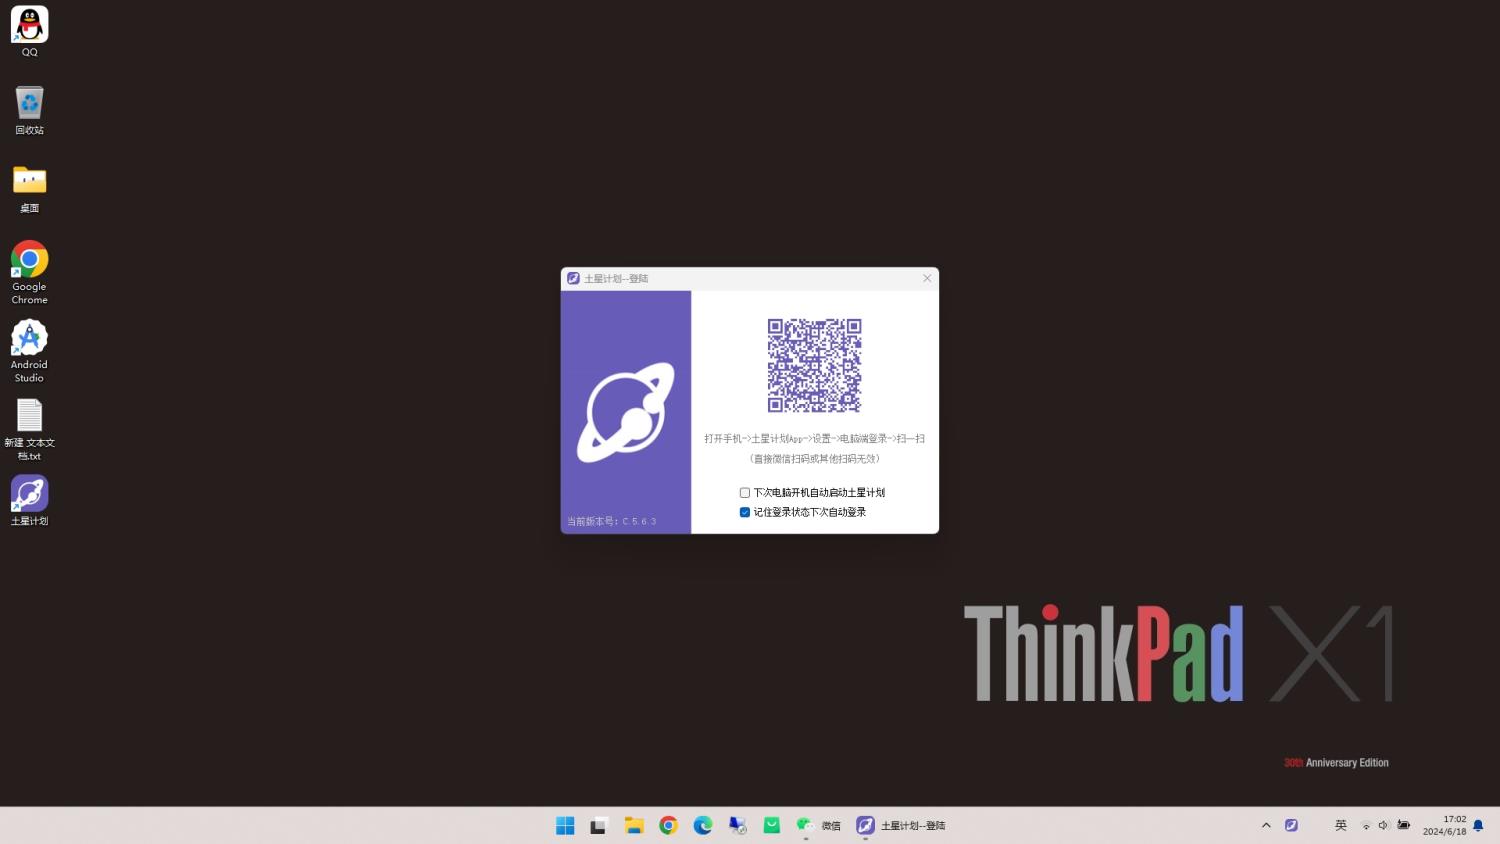Enable auto-start 土星计划 on boot checkbox

click(x=745, y=493)
